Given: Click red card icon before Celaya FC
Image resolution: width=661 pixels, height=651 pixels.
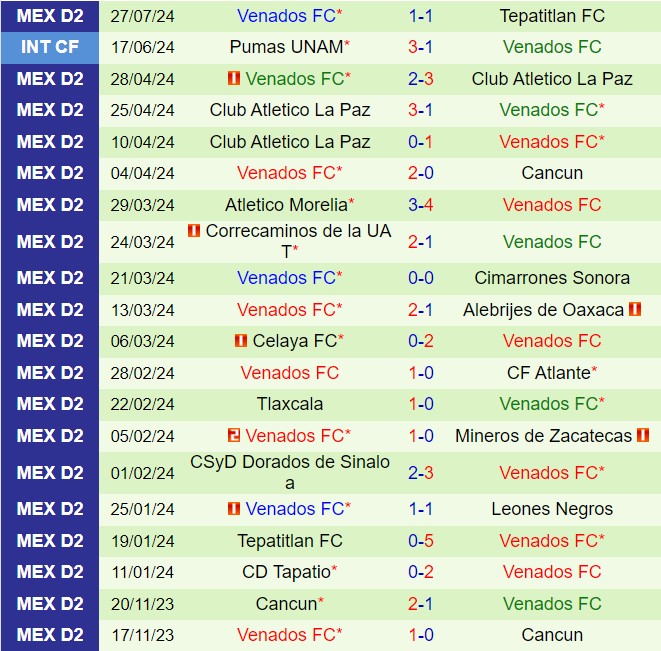Looking at the screenshot, I should pyautogui.click(x=240, y=341).
